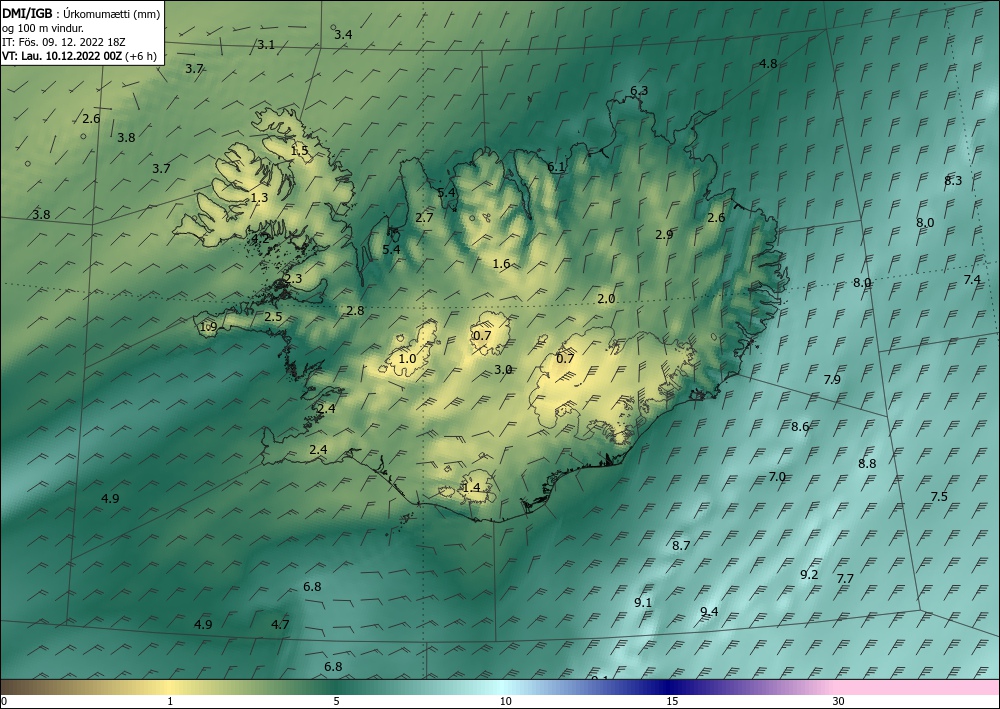Click the 8.3 value label

[953, 180]
